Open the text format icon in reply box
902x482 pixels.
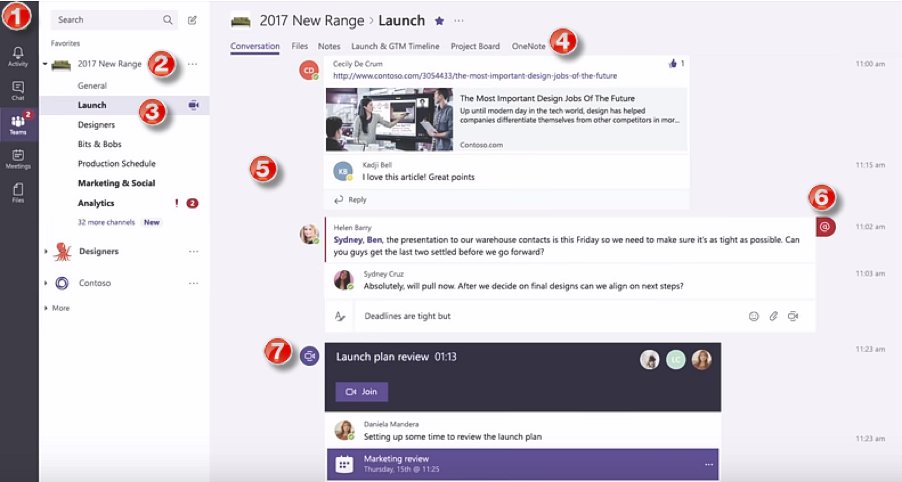click(x=340, y=316)
